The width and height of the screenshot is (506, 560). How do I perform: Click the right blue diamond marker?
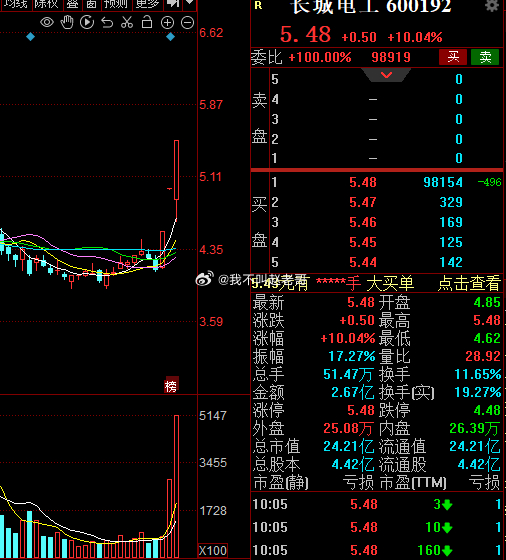[171, 36]
